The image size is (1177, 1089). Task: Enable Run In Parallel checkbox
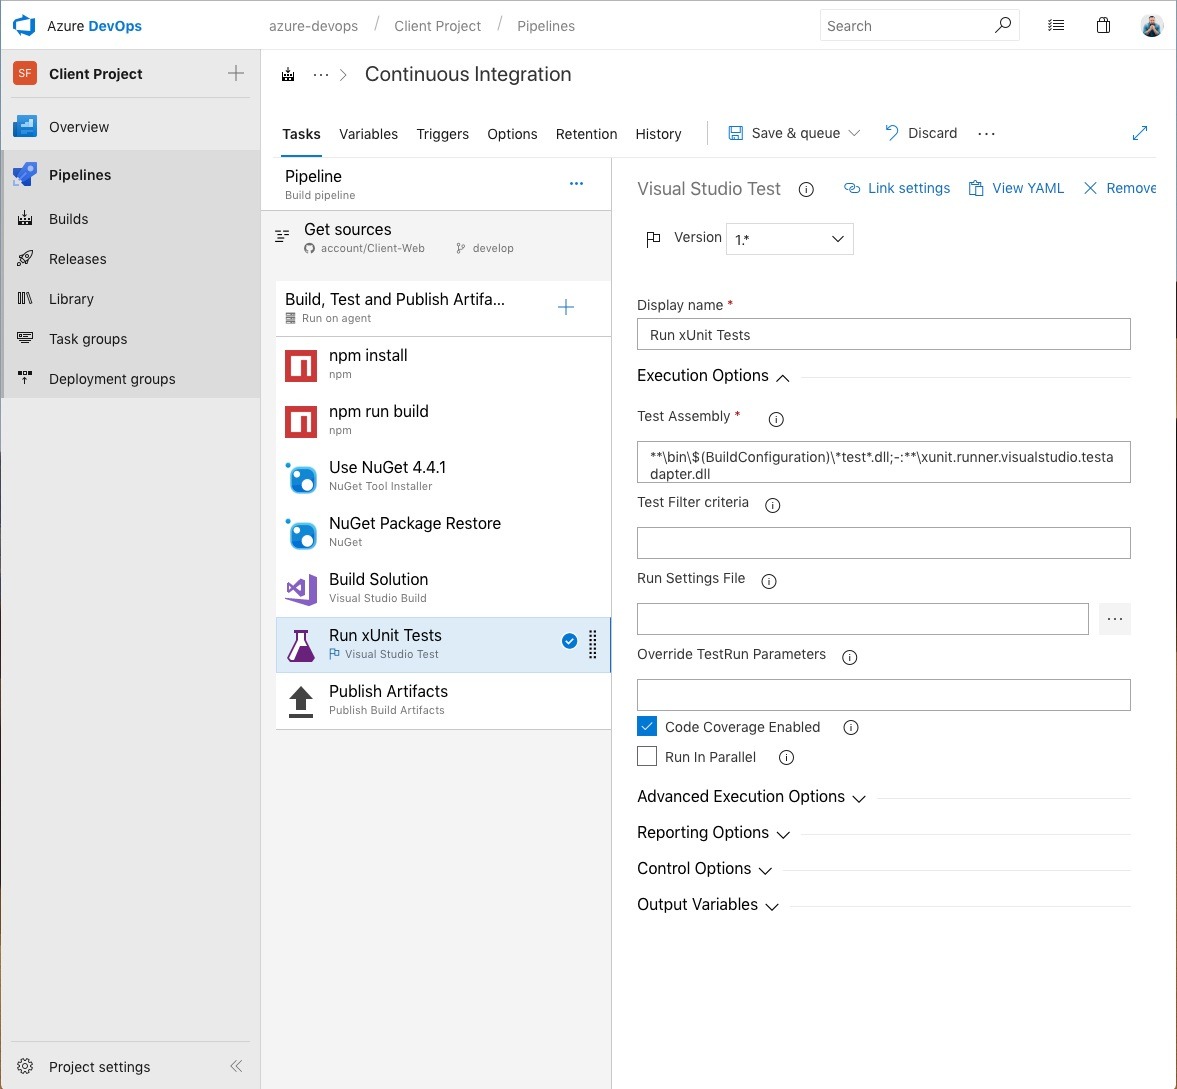pyautogui.click(x=647, y=757)
